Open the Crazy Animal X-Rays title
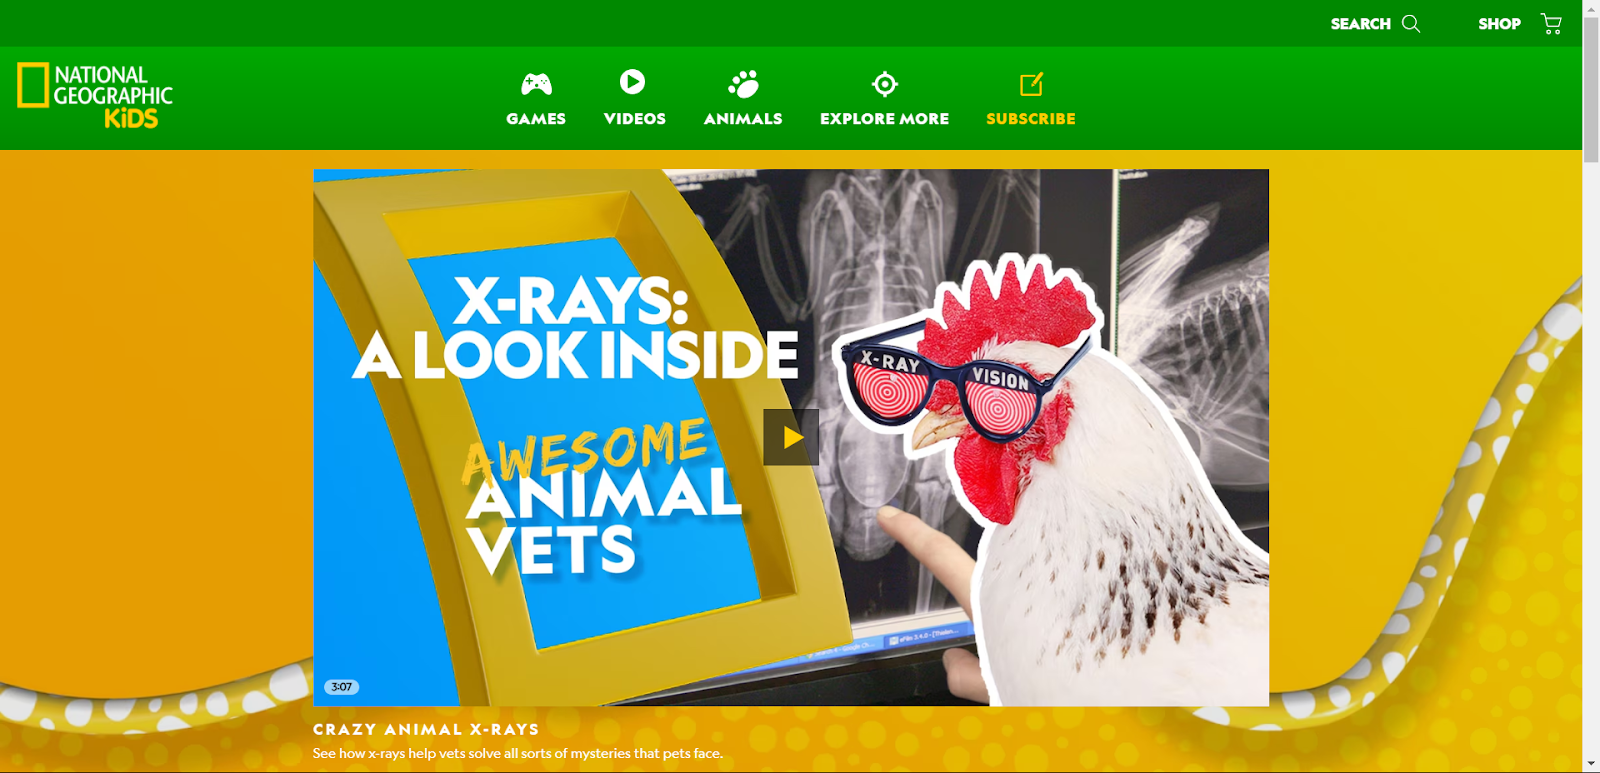 [426, 730]
